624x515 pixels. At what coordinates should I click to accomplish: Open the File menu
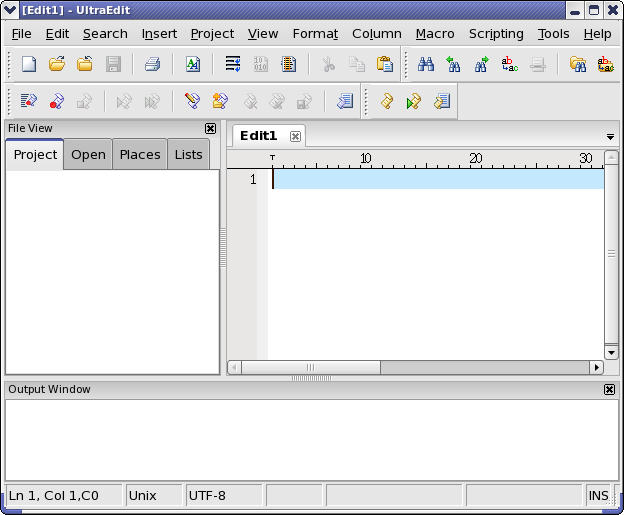(21, 34)
